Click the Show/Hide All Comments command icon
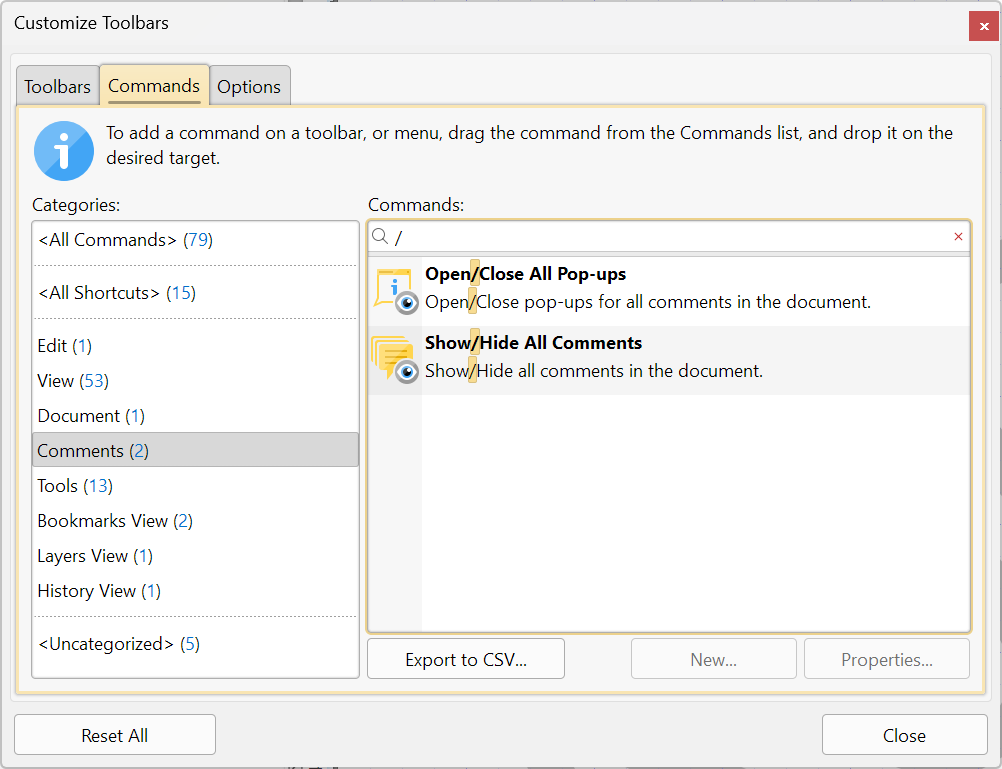 pyautogui.click(x=394, y=356)
